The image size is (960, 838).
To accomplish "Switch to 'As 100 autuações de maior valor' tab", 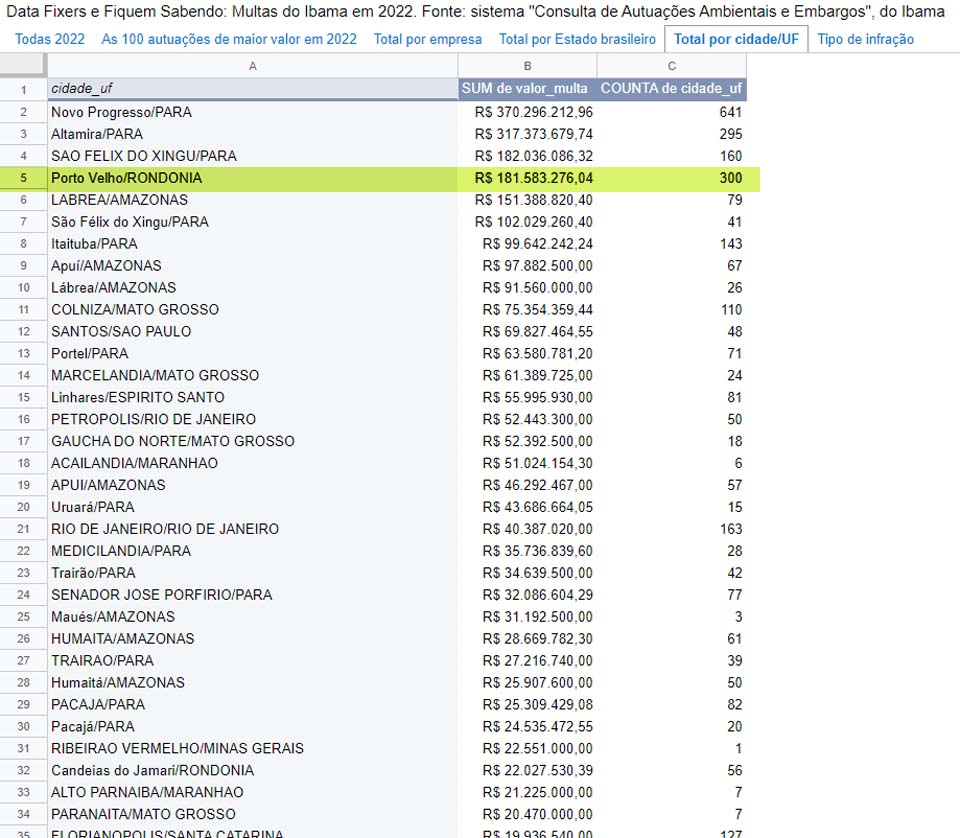I will pos(229,39).
